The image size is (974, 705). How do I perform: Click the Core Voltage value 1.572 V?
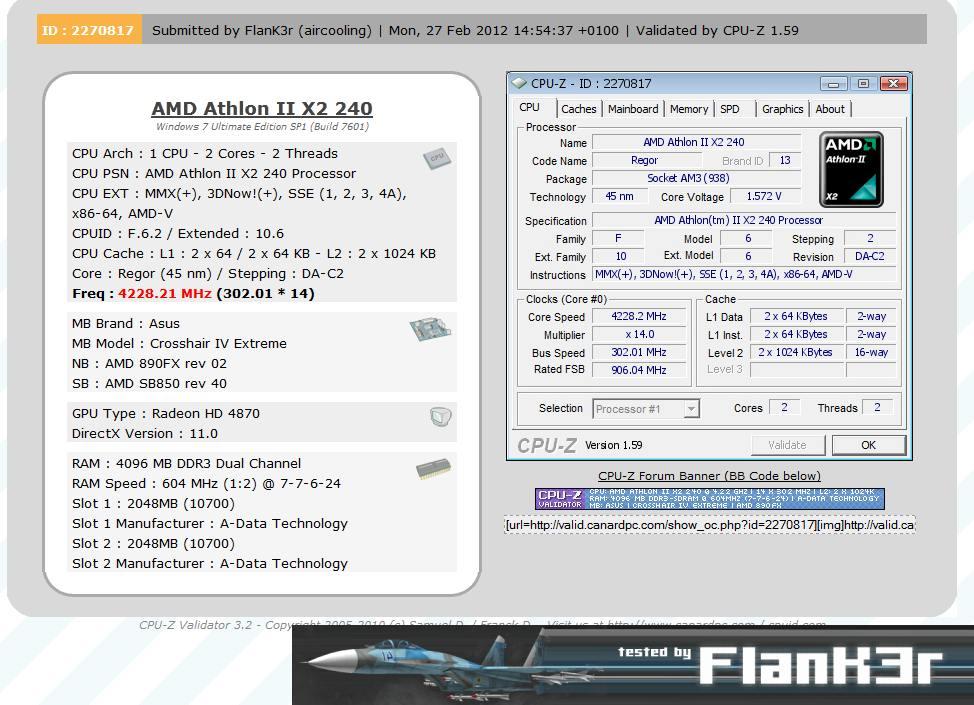pyautogui.click(x=765, y=196)
